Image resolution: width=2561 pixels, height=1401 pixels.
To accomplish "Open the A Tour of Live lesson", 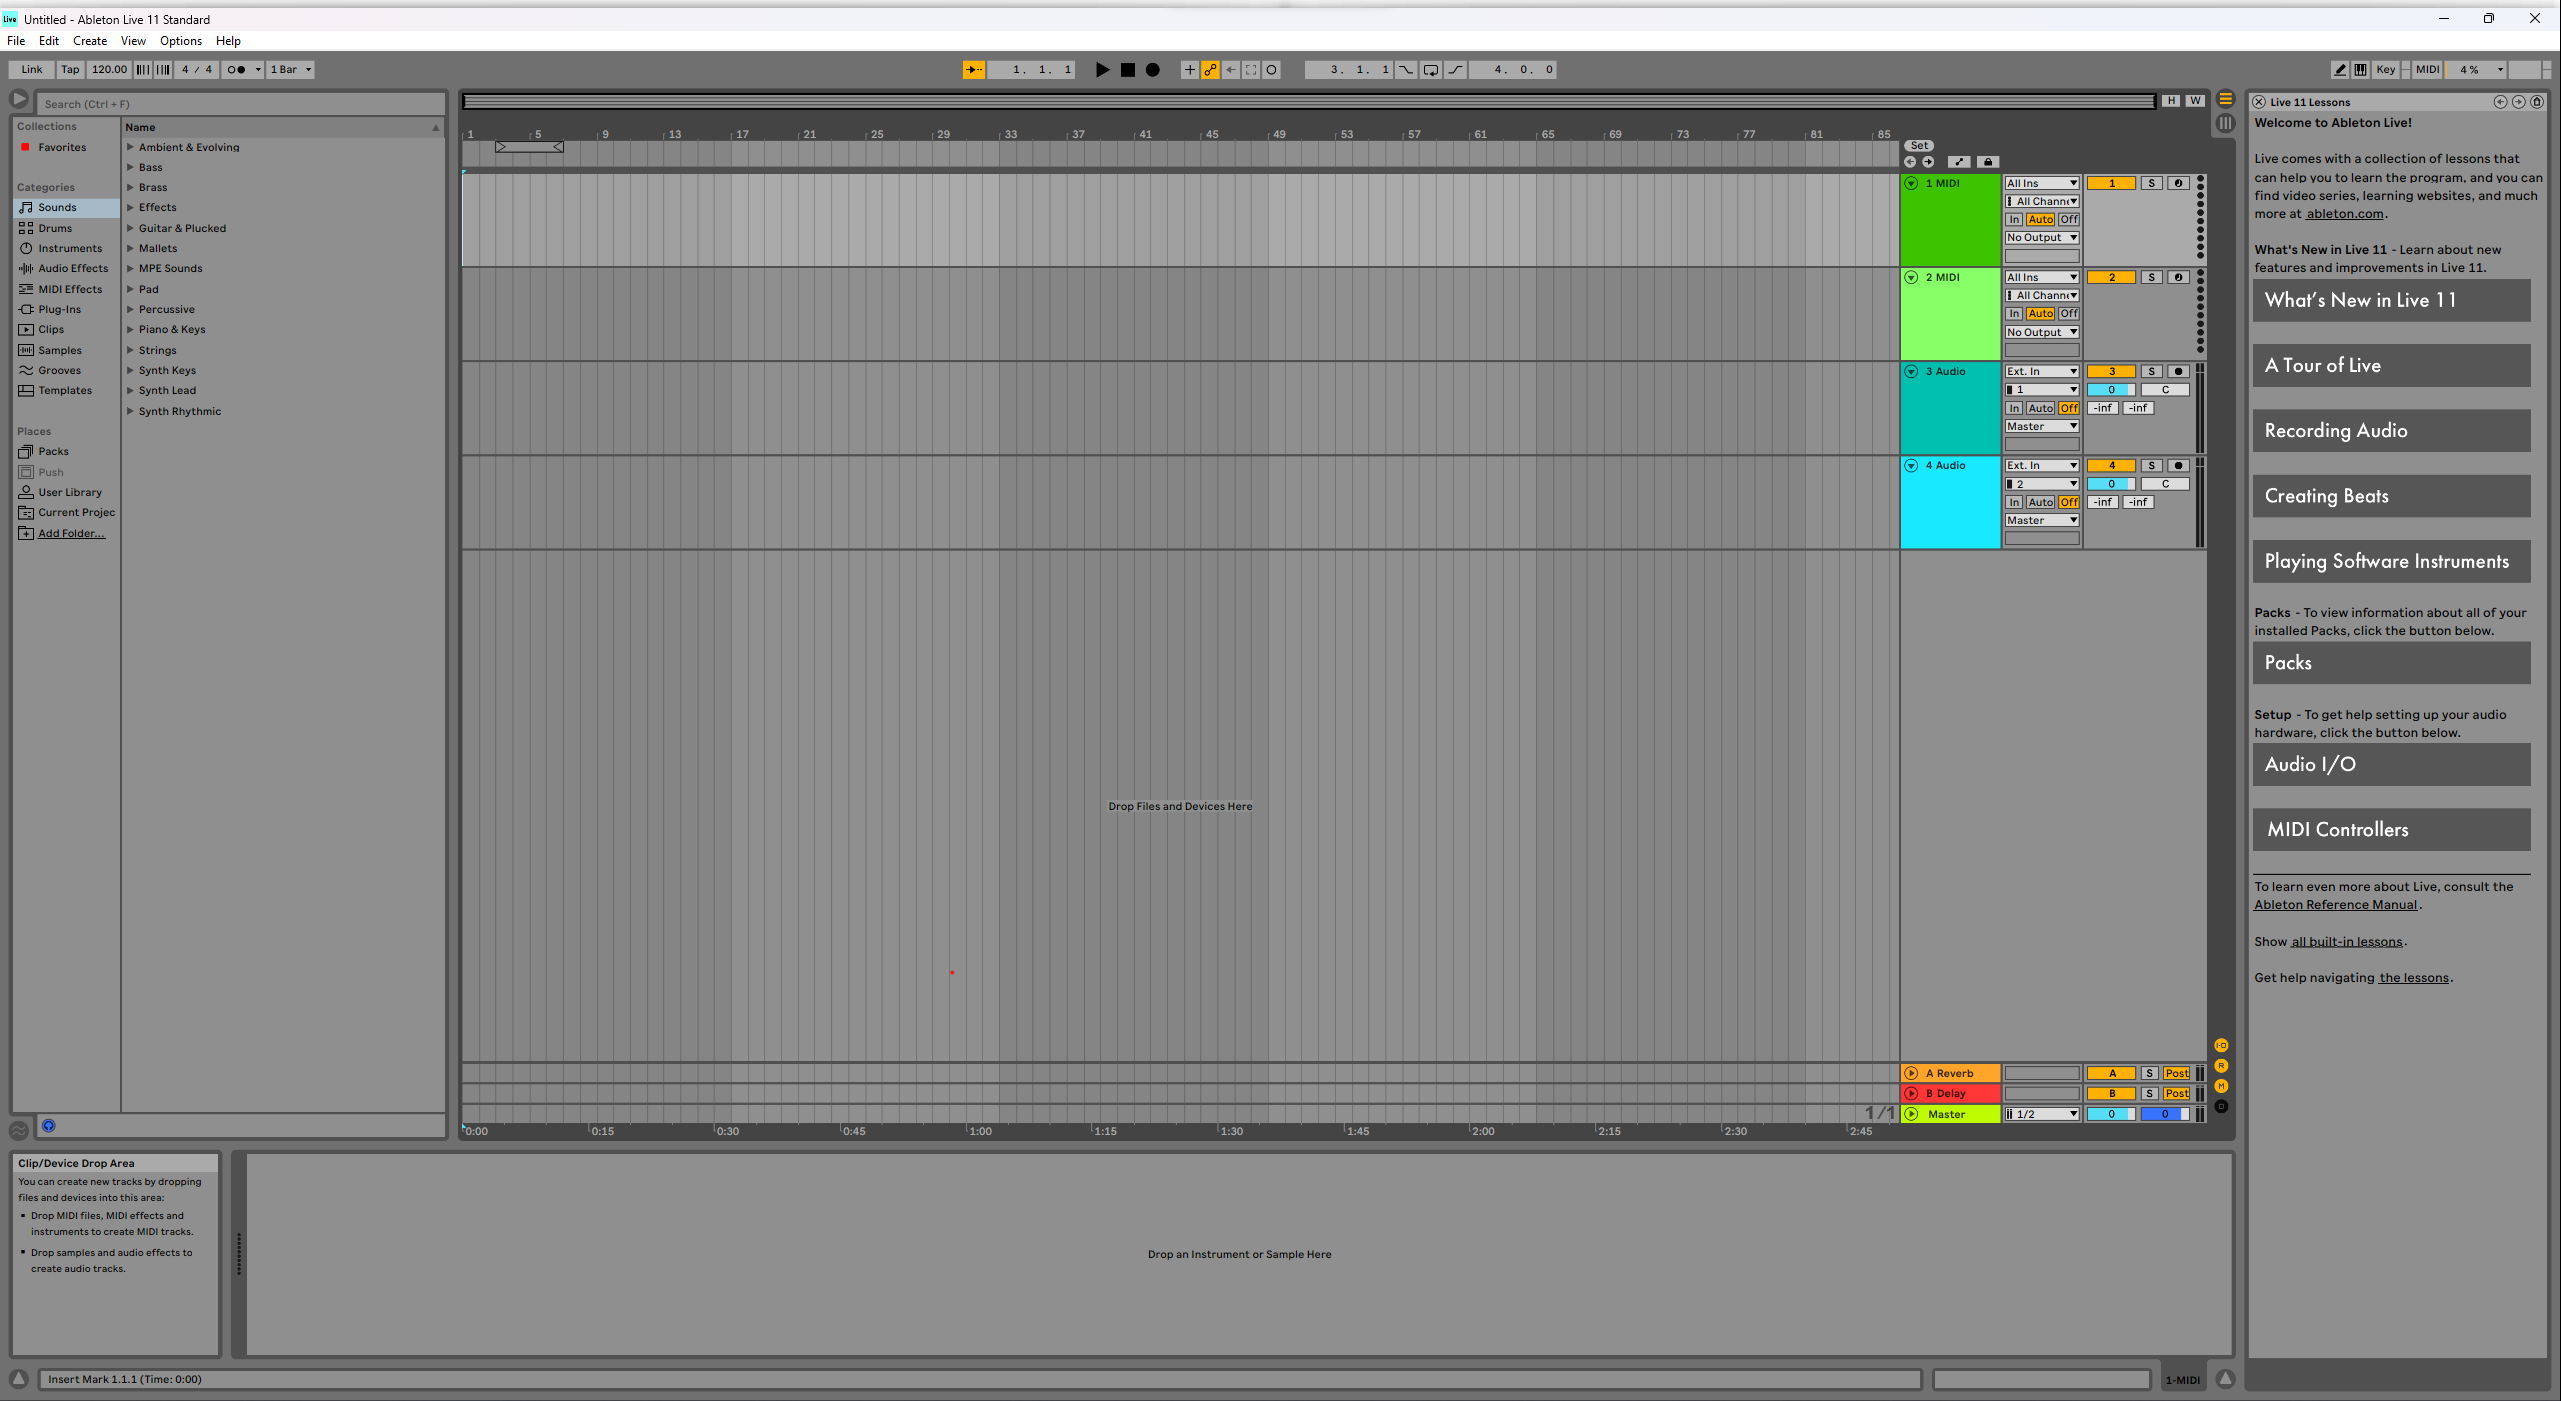I will click(2391, 366).
